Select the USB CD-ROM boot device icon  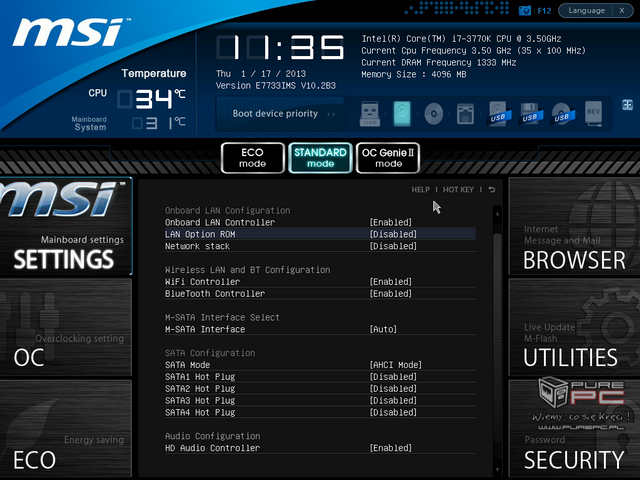[x=562, y=113]
